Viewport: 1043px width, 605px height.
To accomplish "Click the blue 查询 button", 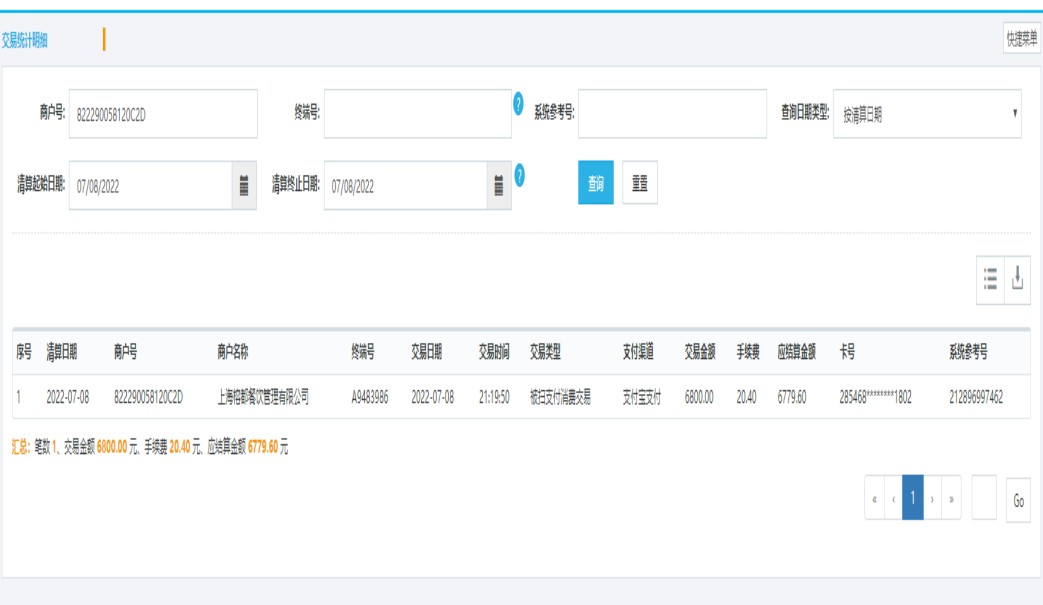I will [x=596, y=184].
